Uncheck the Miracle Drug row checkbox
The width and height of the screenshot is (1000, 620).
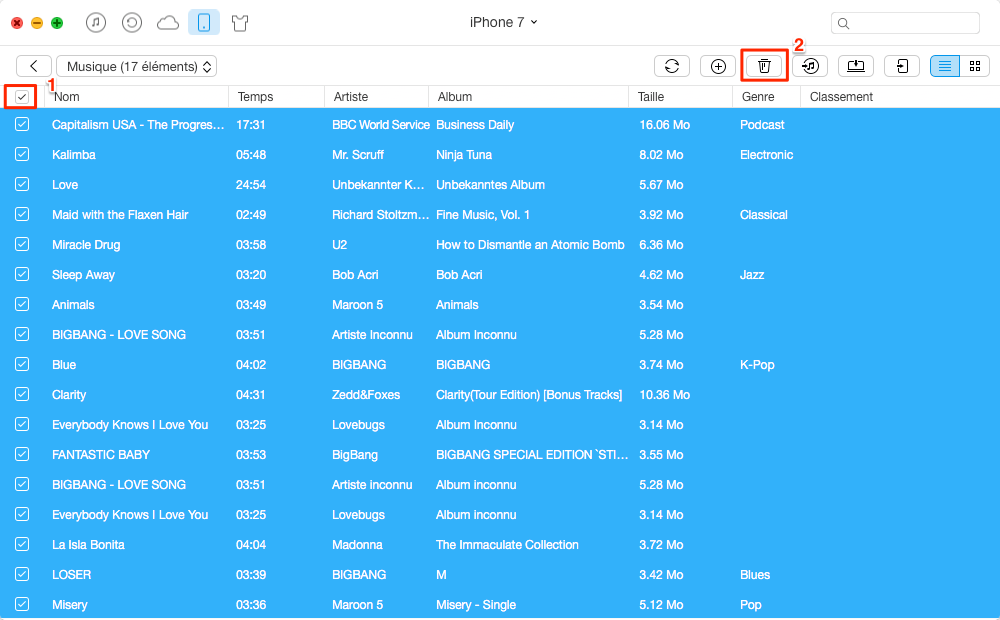[x=22, y=244]
